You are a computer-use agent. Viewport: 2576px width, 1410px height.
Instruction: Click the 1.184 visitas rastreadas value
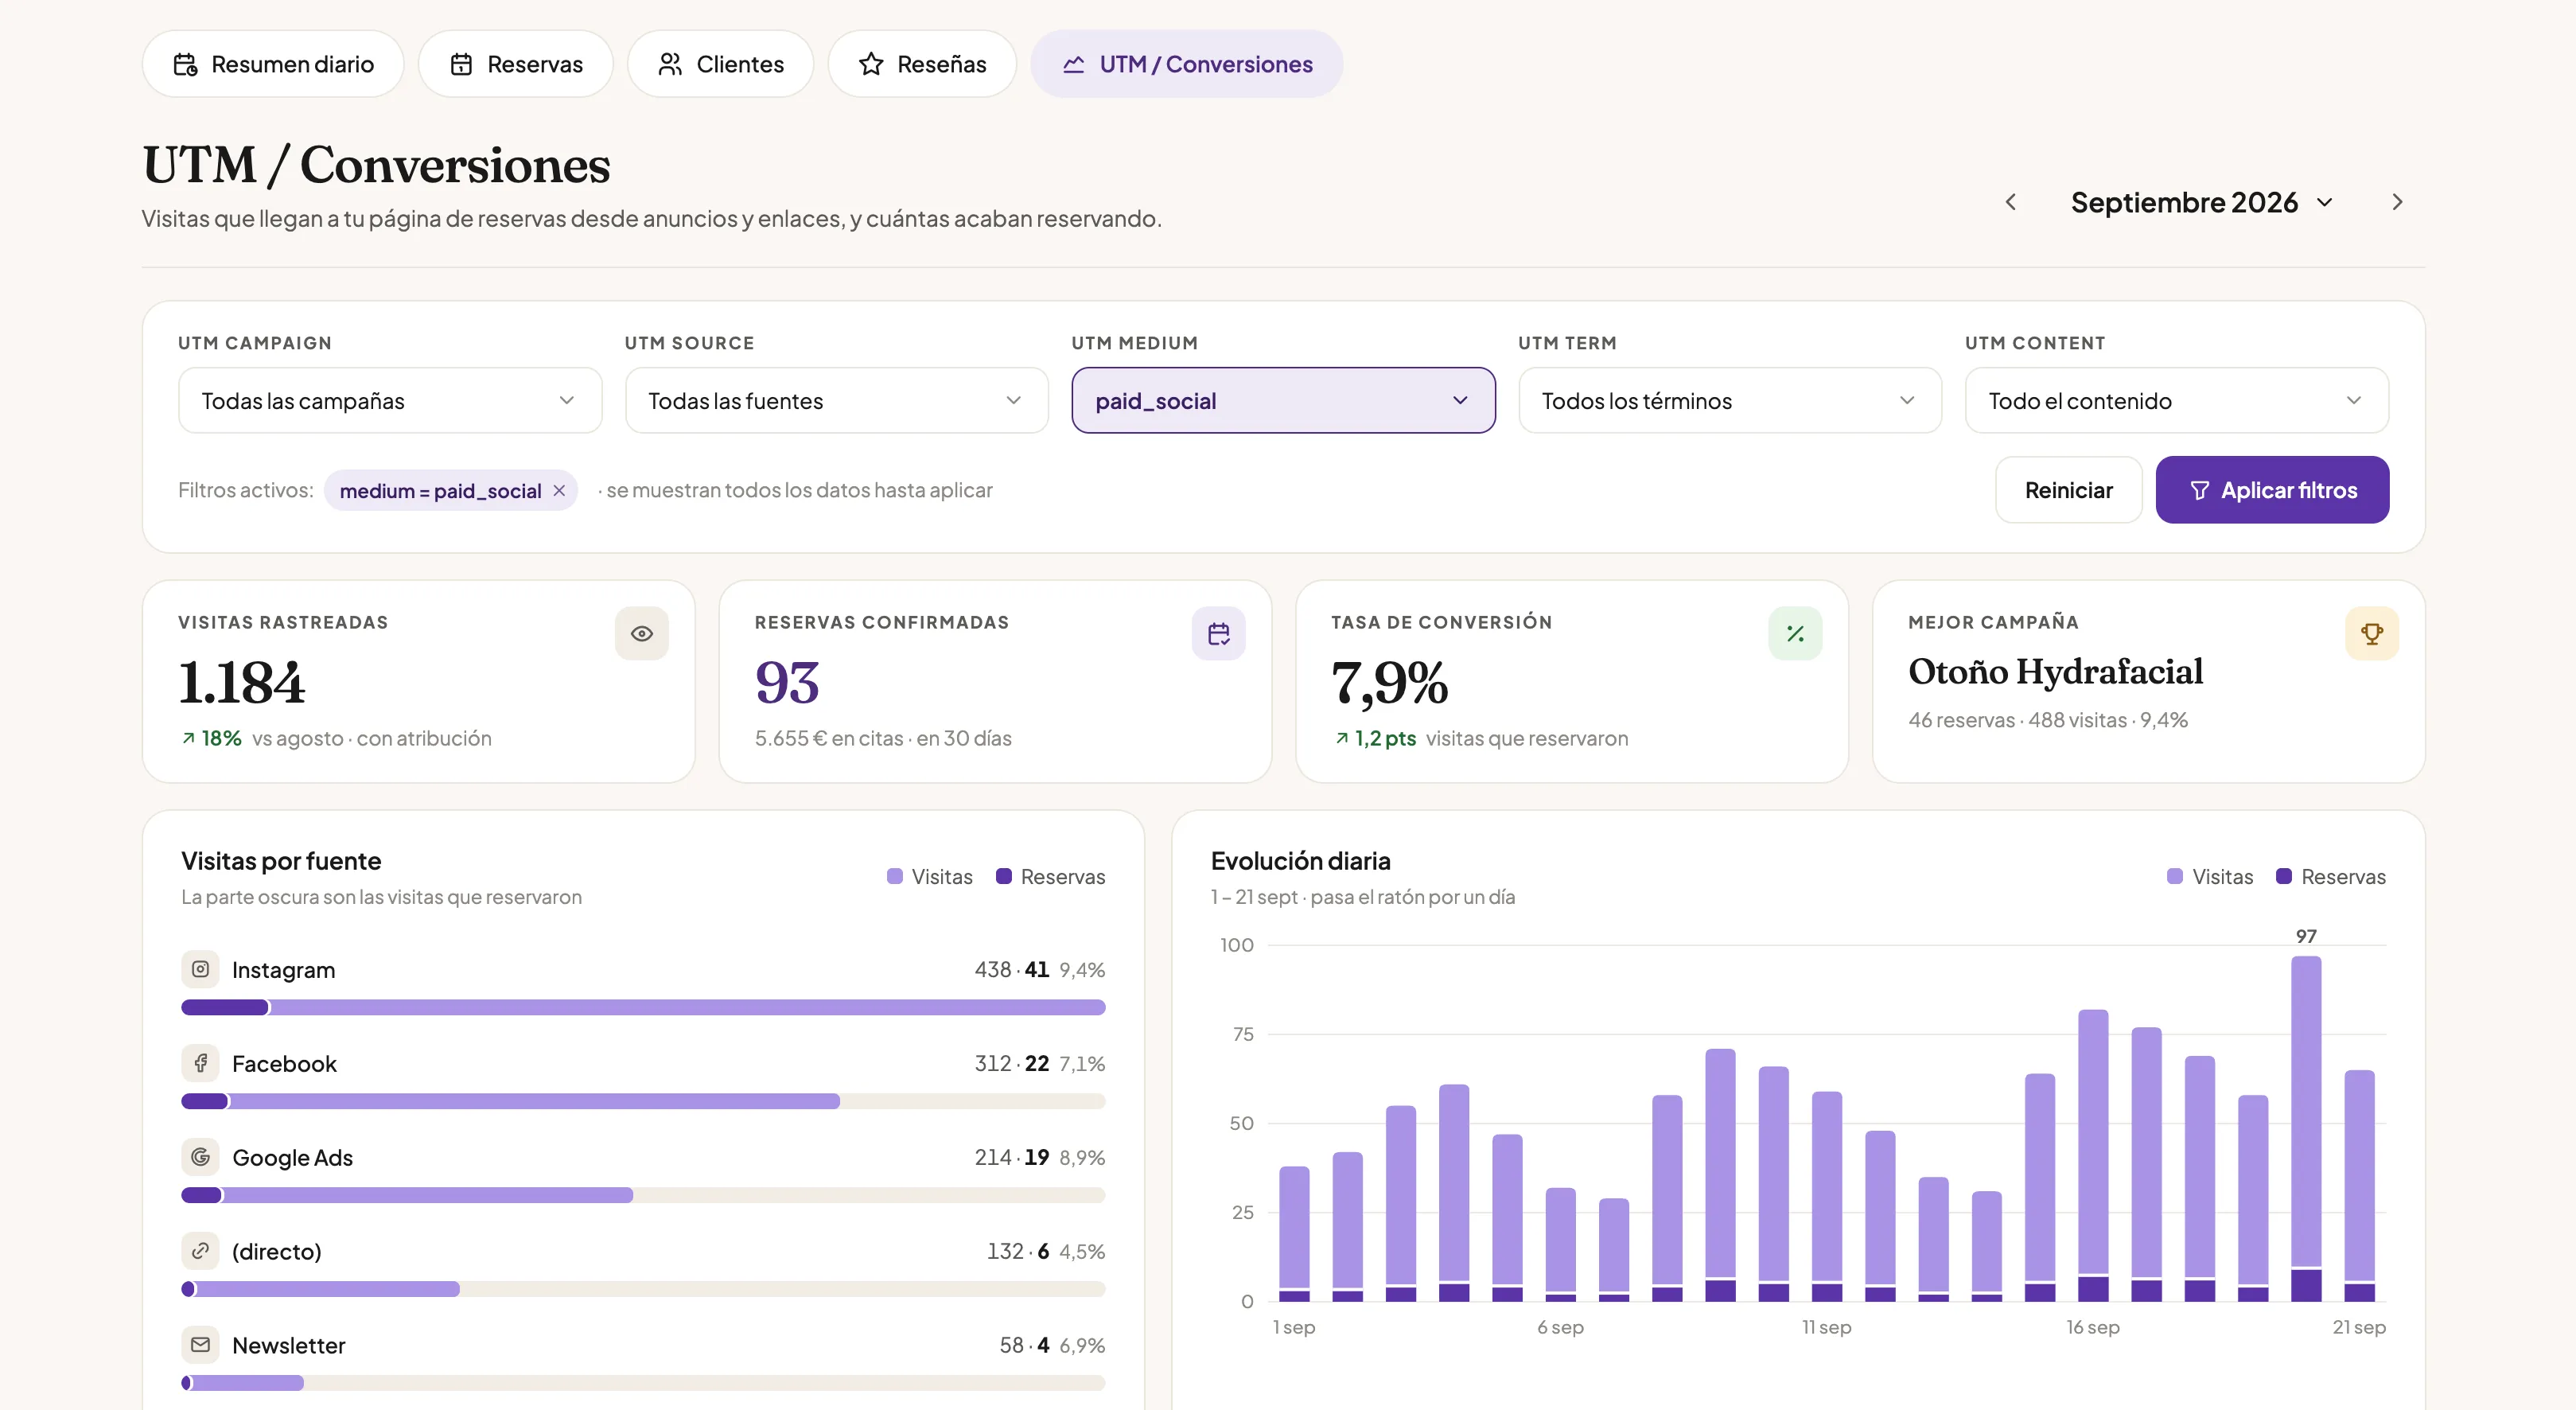241,683
